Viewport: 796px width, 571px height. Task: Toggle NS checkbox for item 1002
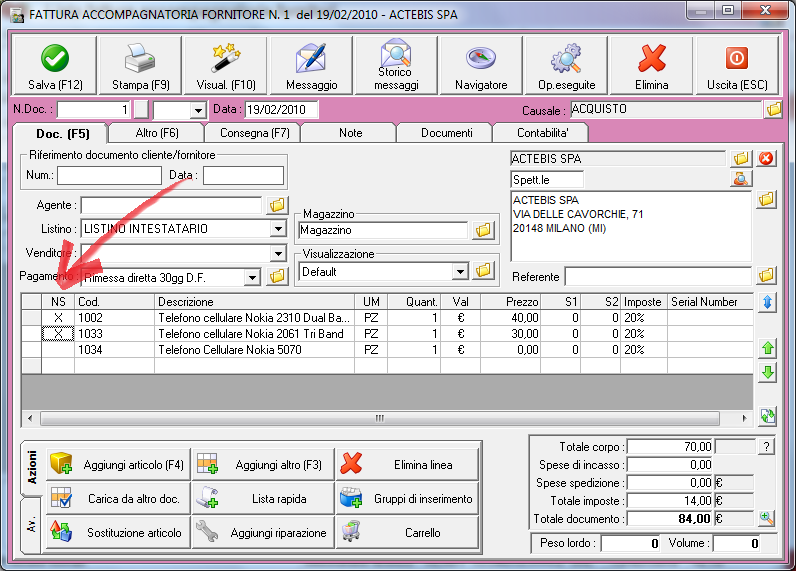click(x=58, y=318)
